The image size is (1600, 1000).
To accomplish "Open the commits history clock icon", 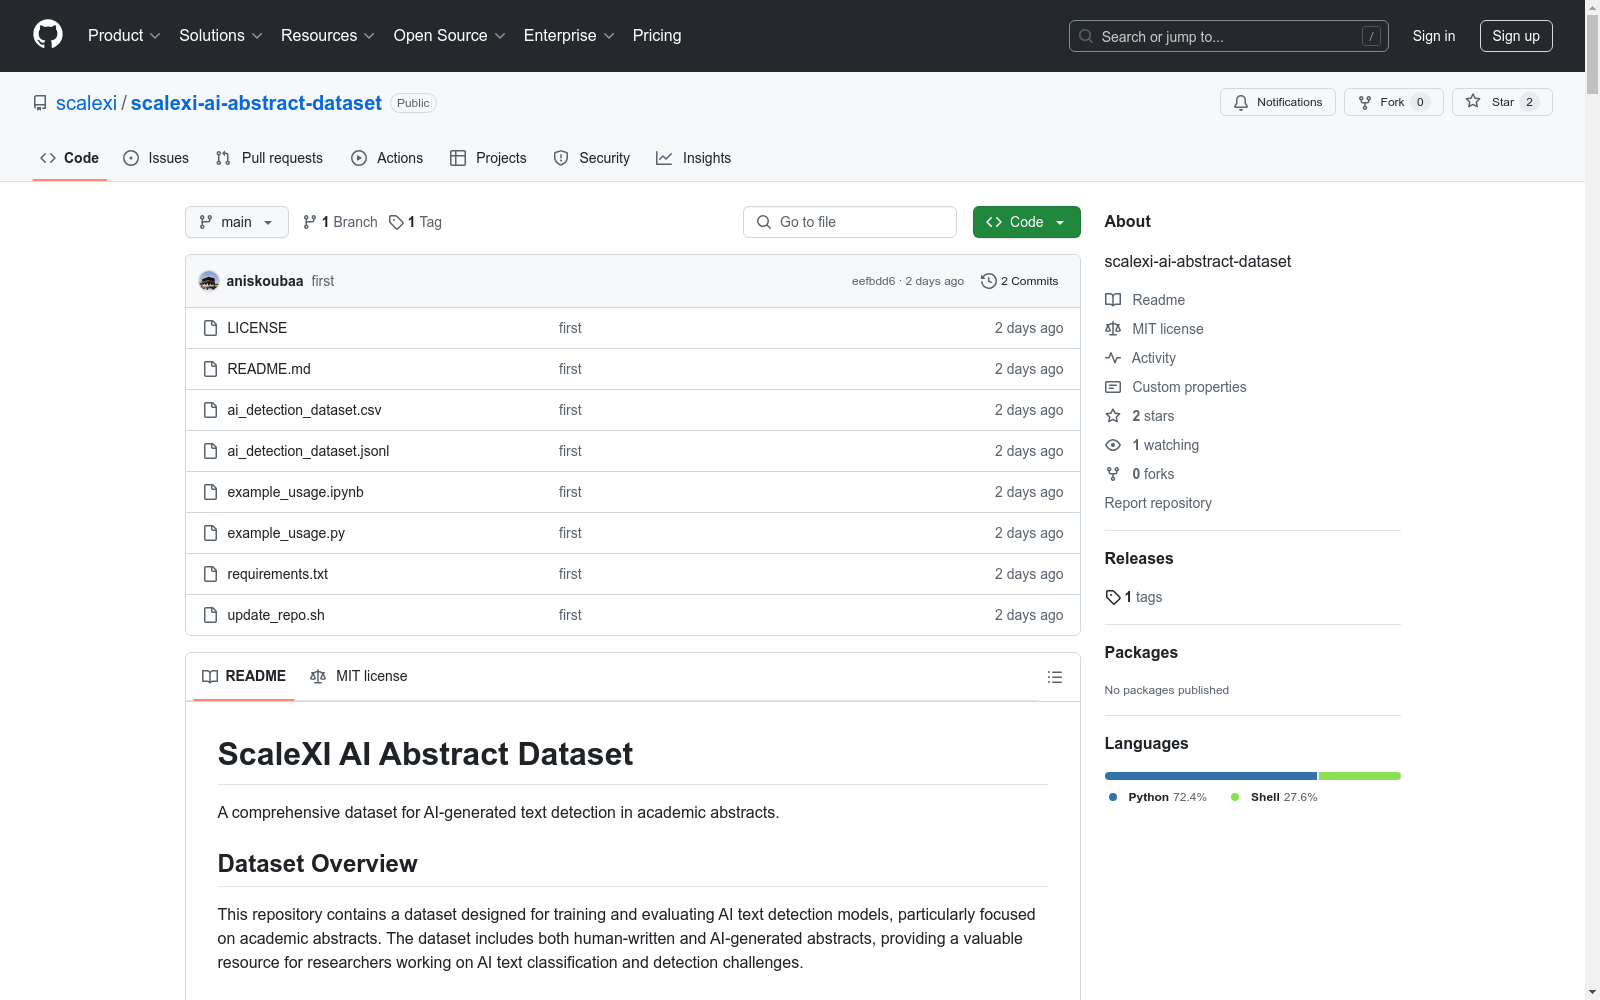I will pyautogui.click(x=988, y=281).
